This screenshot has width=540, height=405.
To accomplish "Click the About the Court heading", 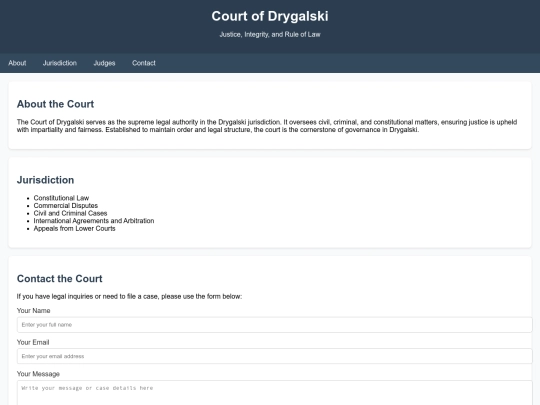I will coord(55,104).
